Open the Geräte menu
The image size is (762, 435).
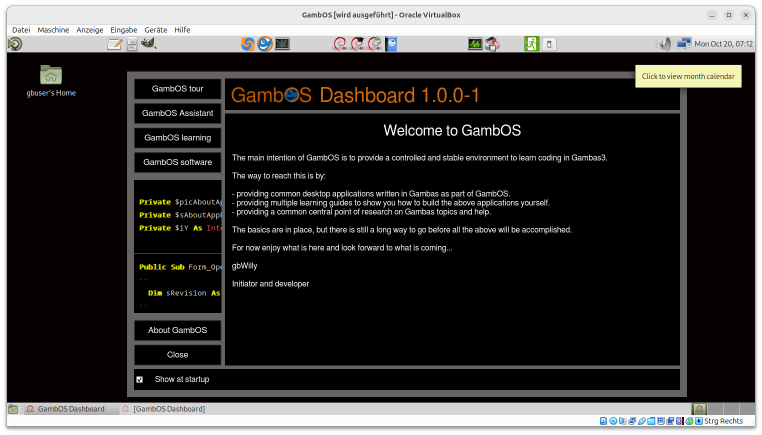point(155,30)
